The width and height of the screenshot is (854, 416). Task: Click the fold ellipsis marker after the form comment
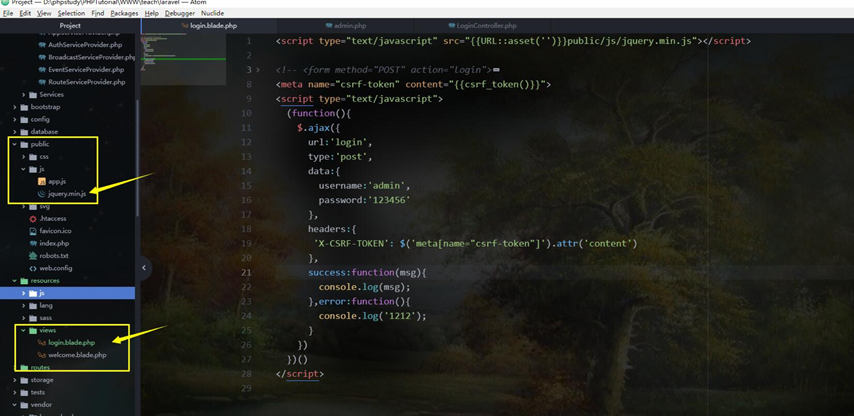496,70
